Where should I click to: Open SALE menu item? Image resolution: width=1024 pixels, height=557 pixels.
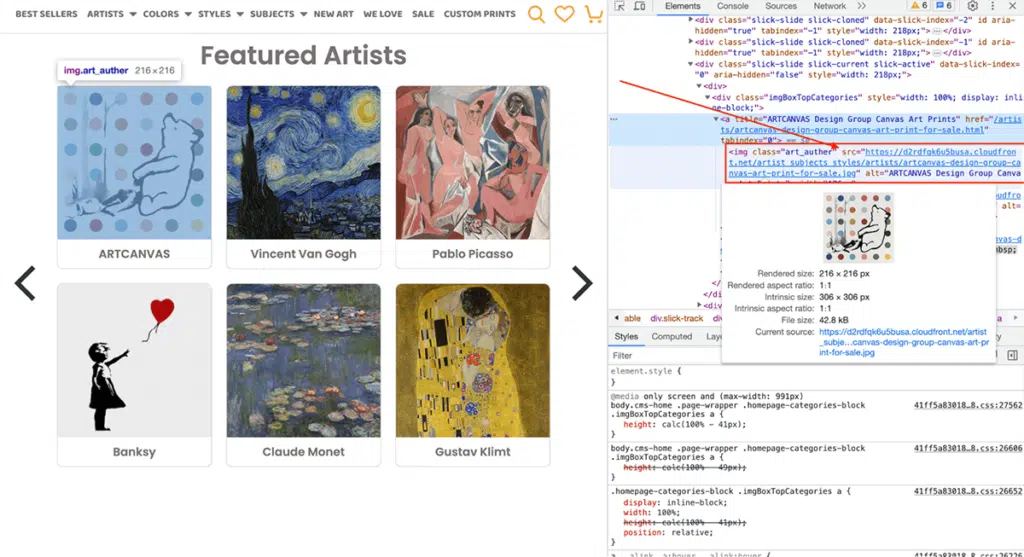[x=423, y=14]
